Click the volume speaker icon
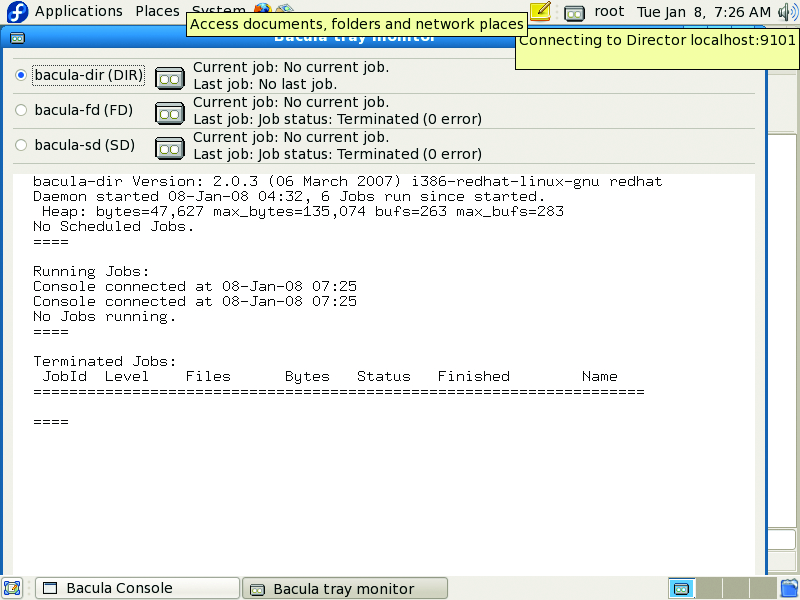This screenshot has width=800, height=600. tap(787, 12)
